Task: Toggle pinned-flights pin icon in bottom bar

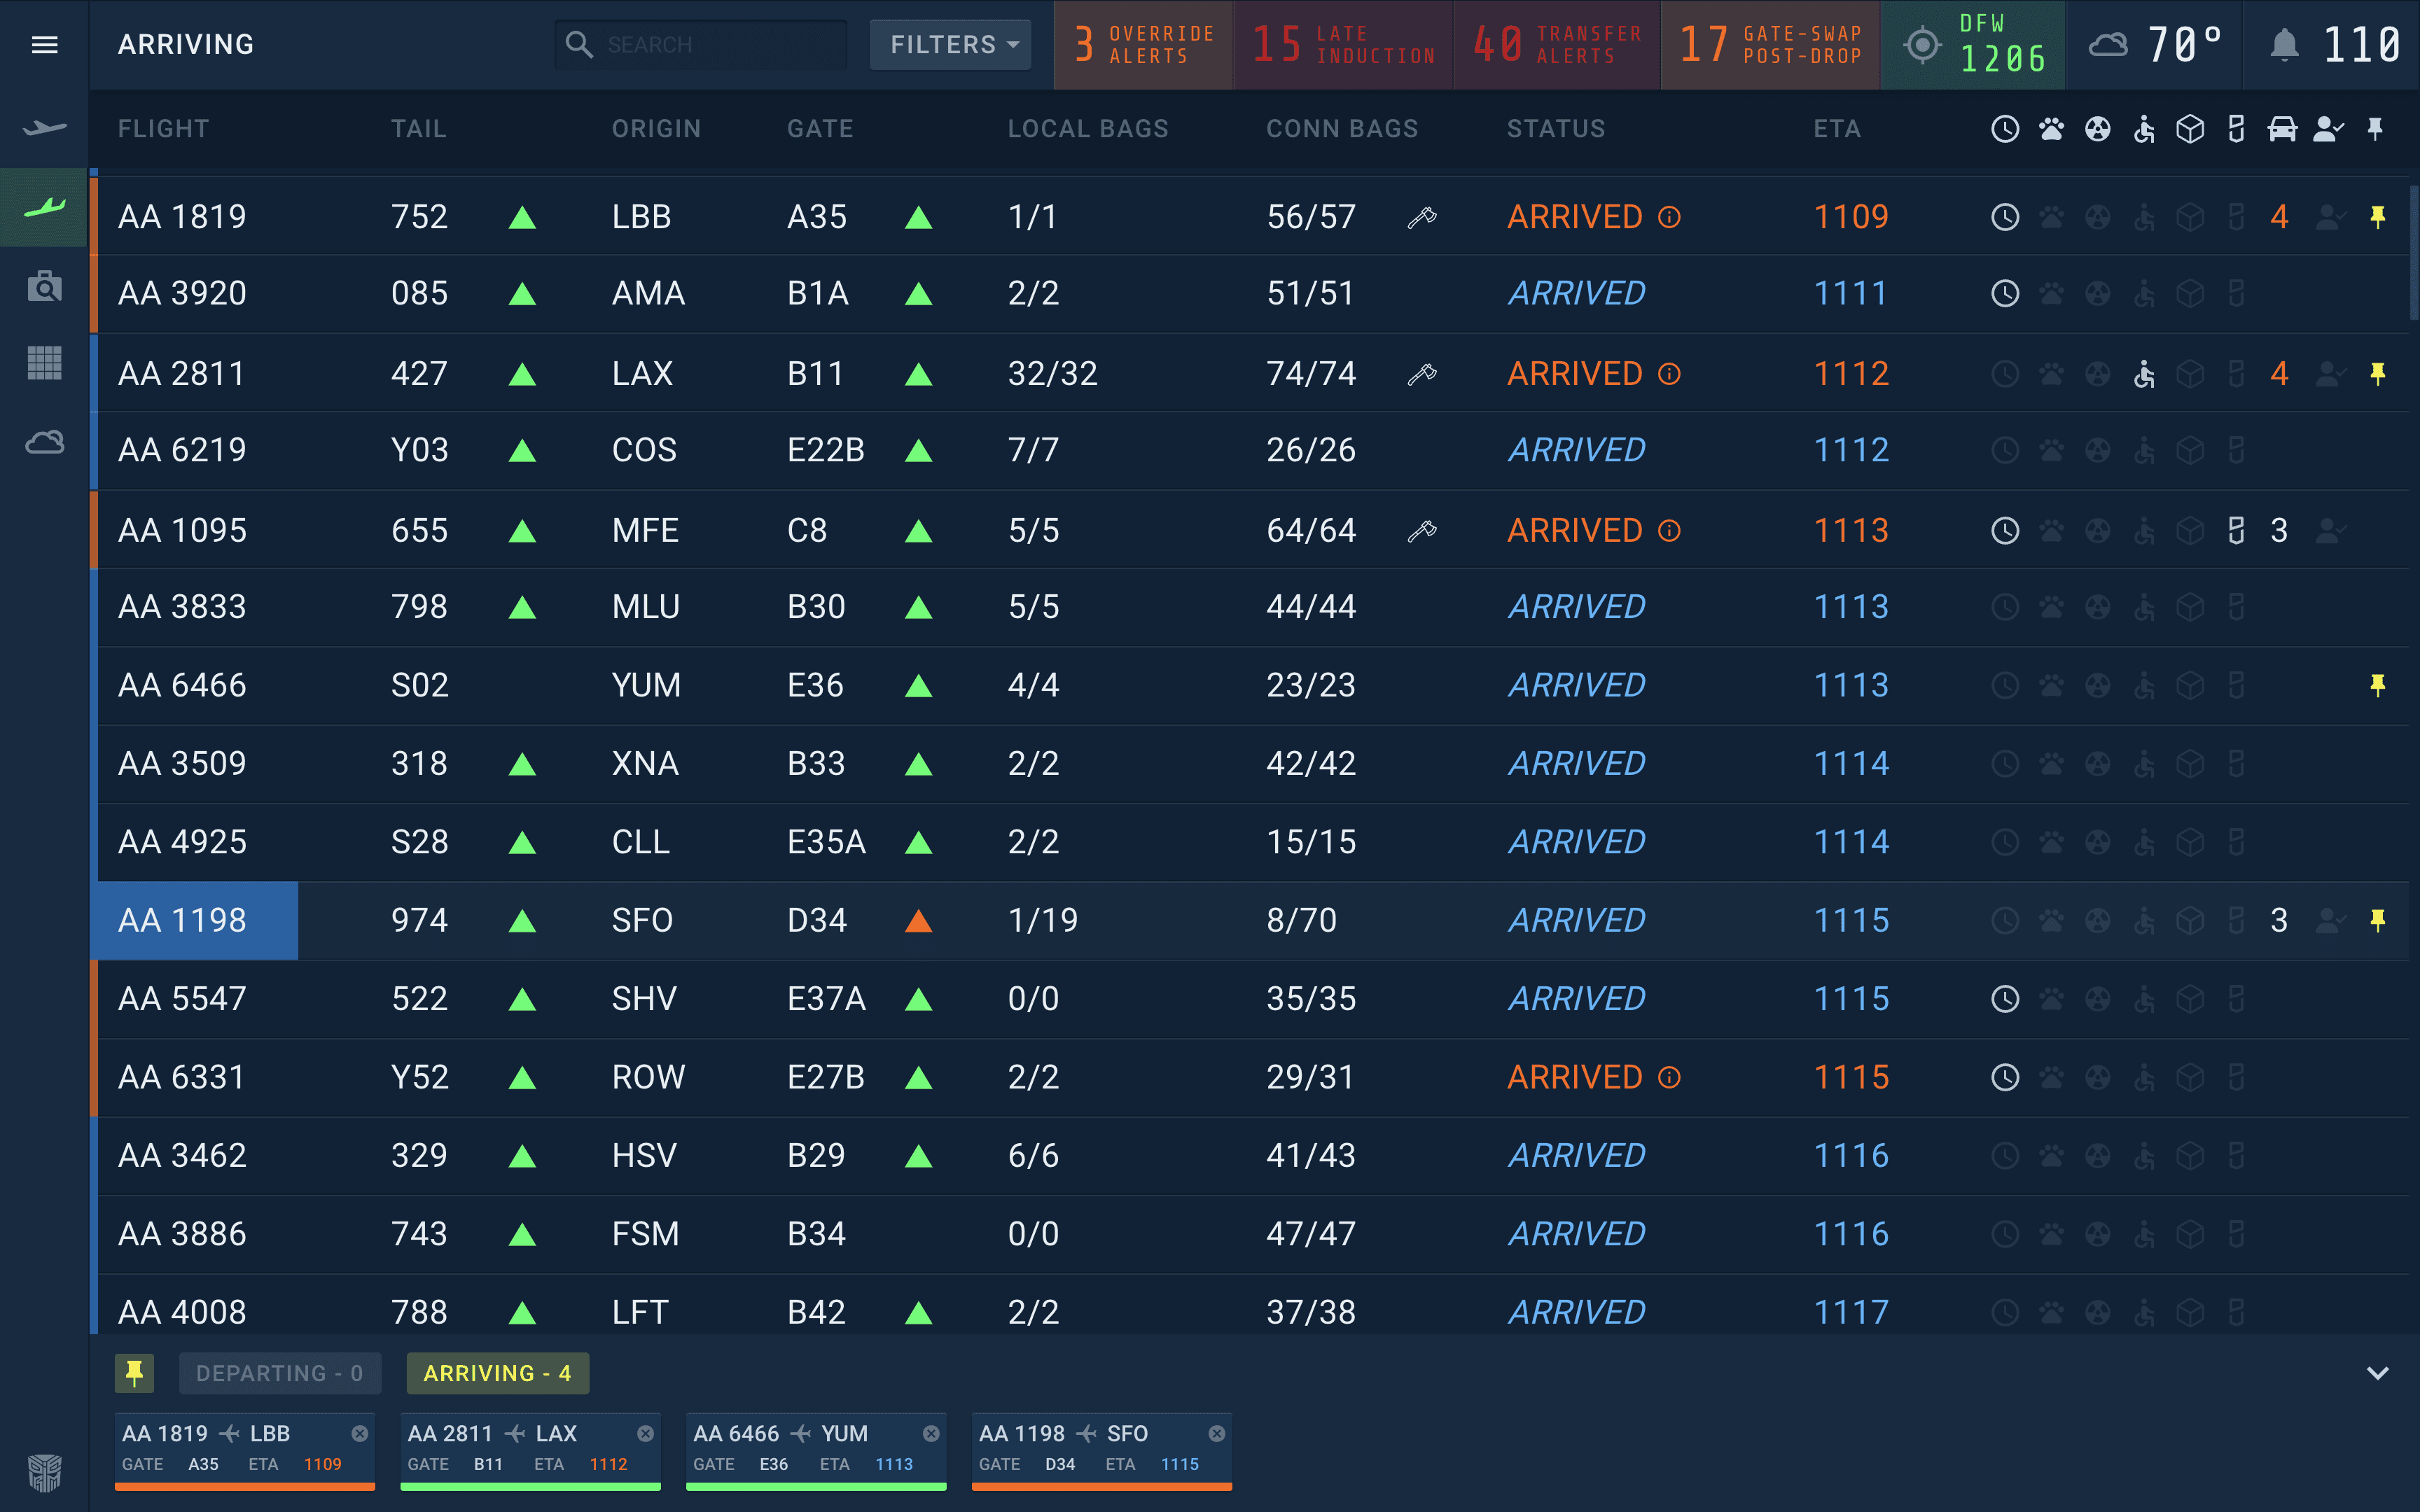Action: click(x=134, y=1373)
